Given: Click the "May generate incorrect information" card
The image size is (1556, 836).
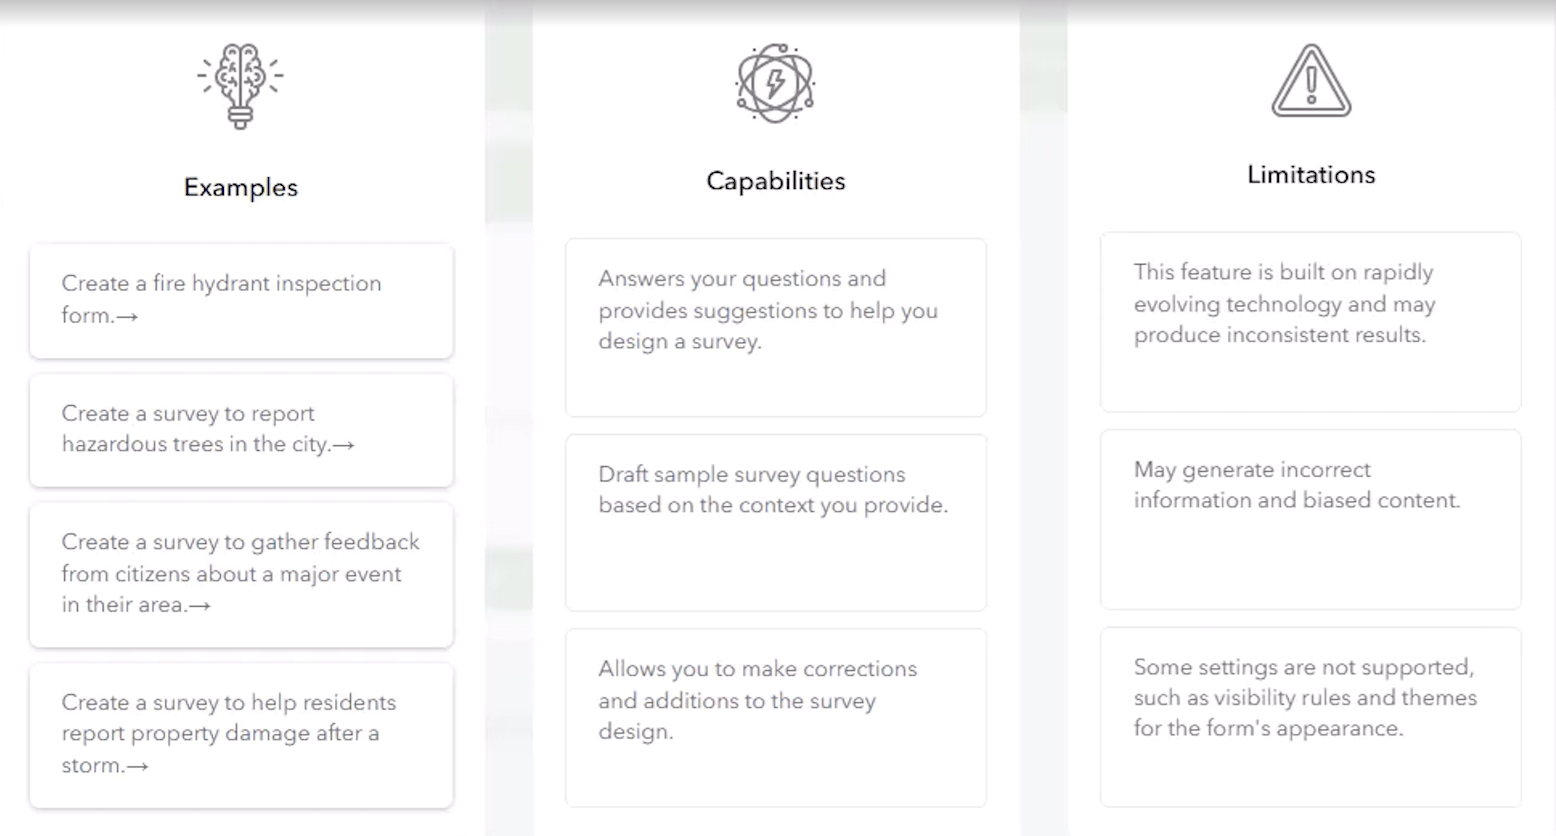Looking at the screenshot, I should click(1310, 519).
